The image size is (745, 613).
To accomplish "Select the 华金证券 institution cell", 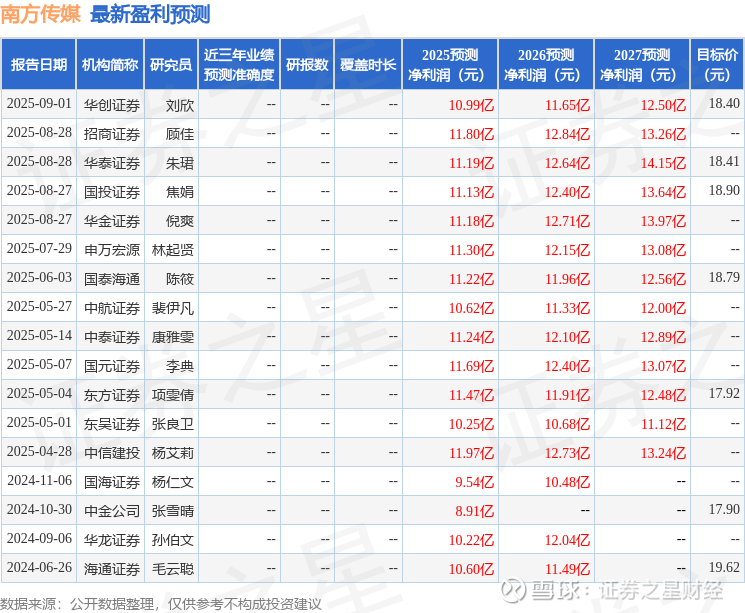I will tap(112, 221).
